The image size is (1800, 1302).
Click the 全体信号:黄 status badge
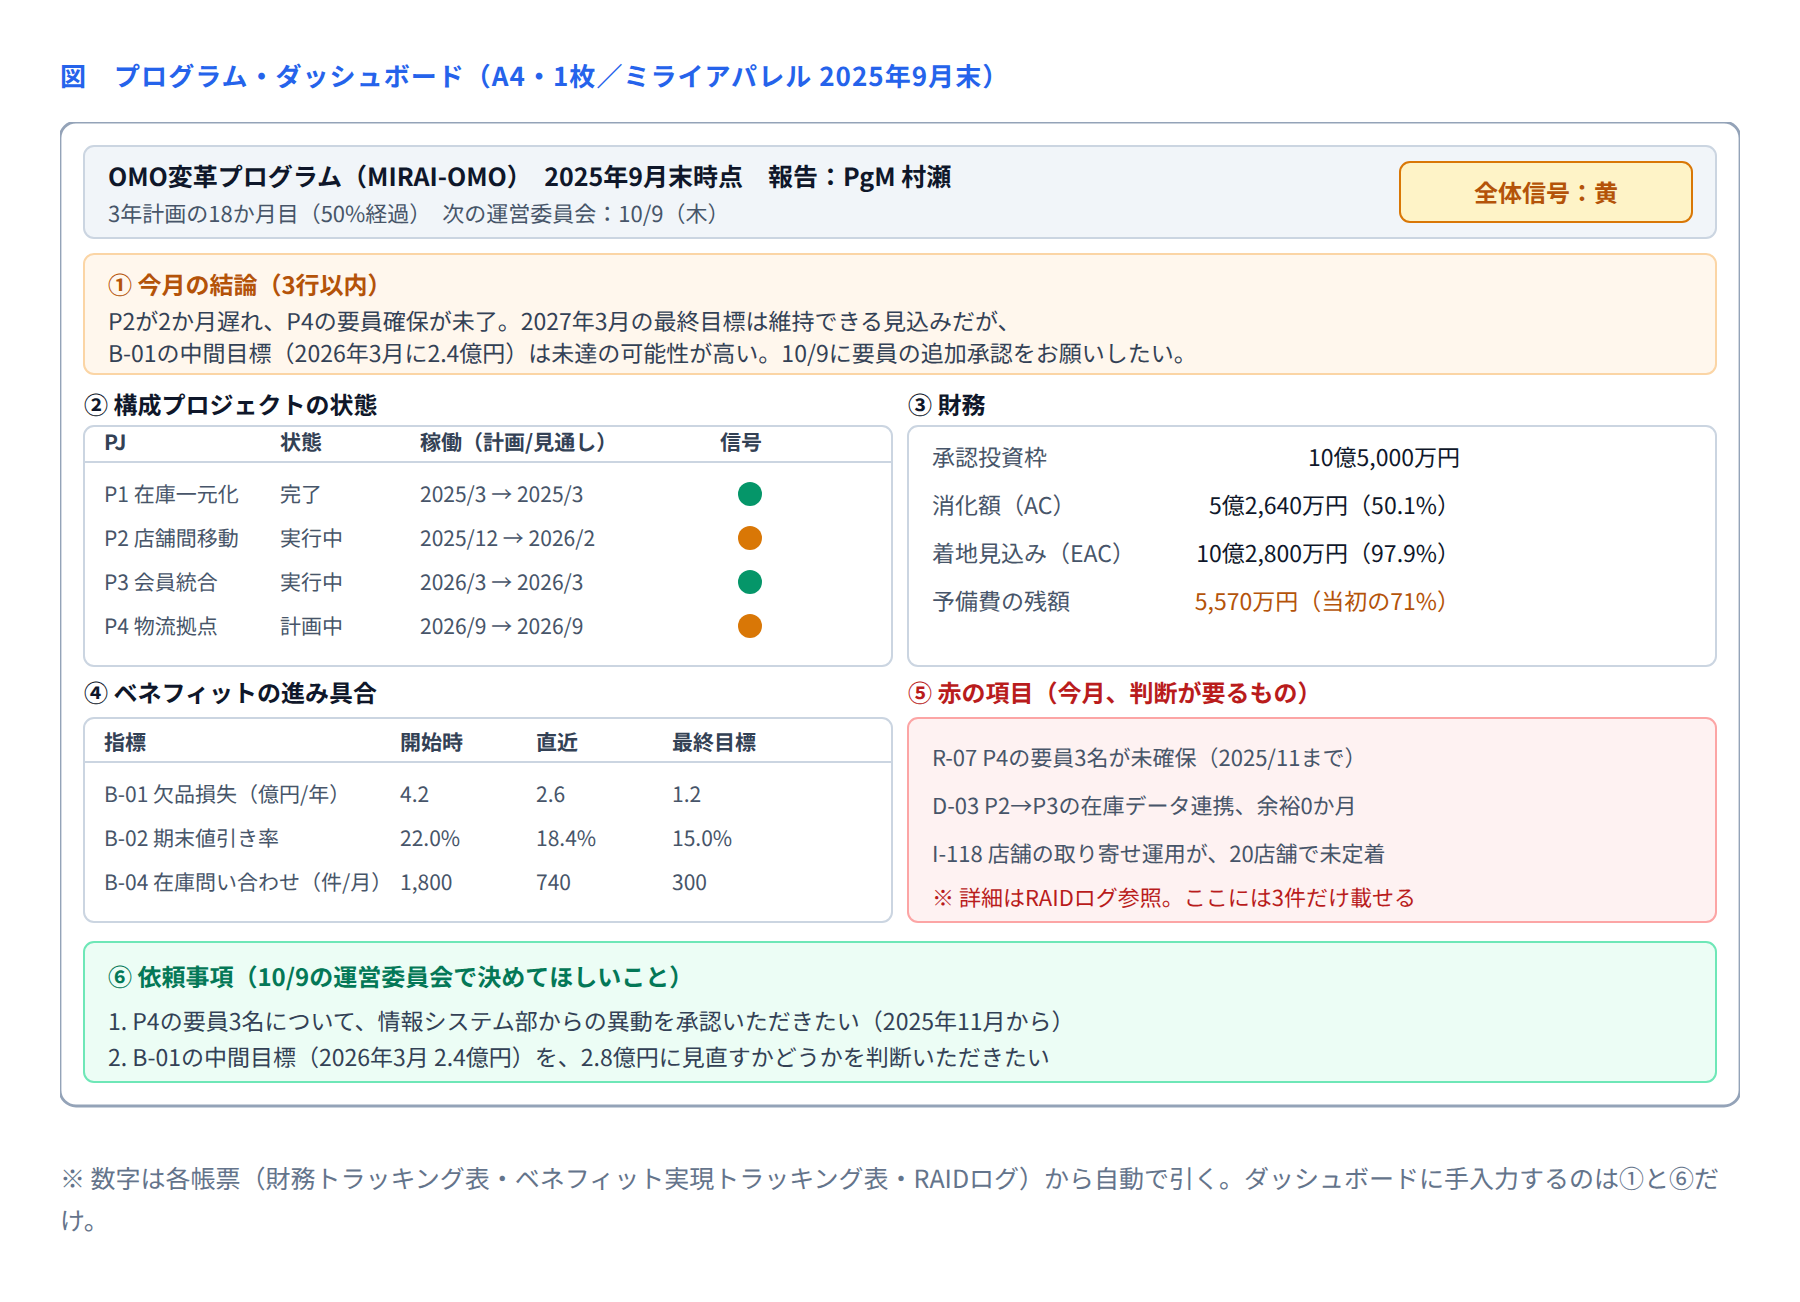[1545, 192]
